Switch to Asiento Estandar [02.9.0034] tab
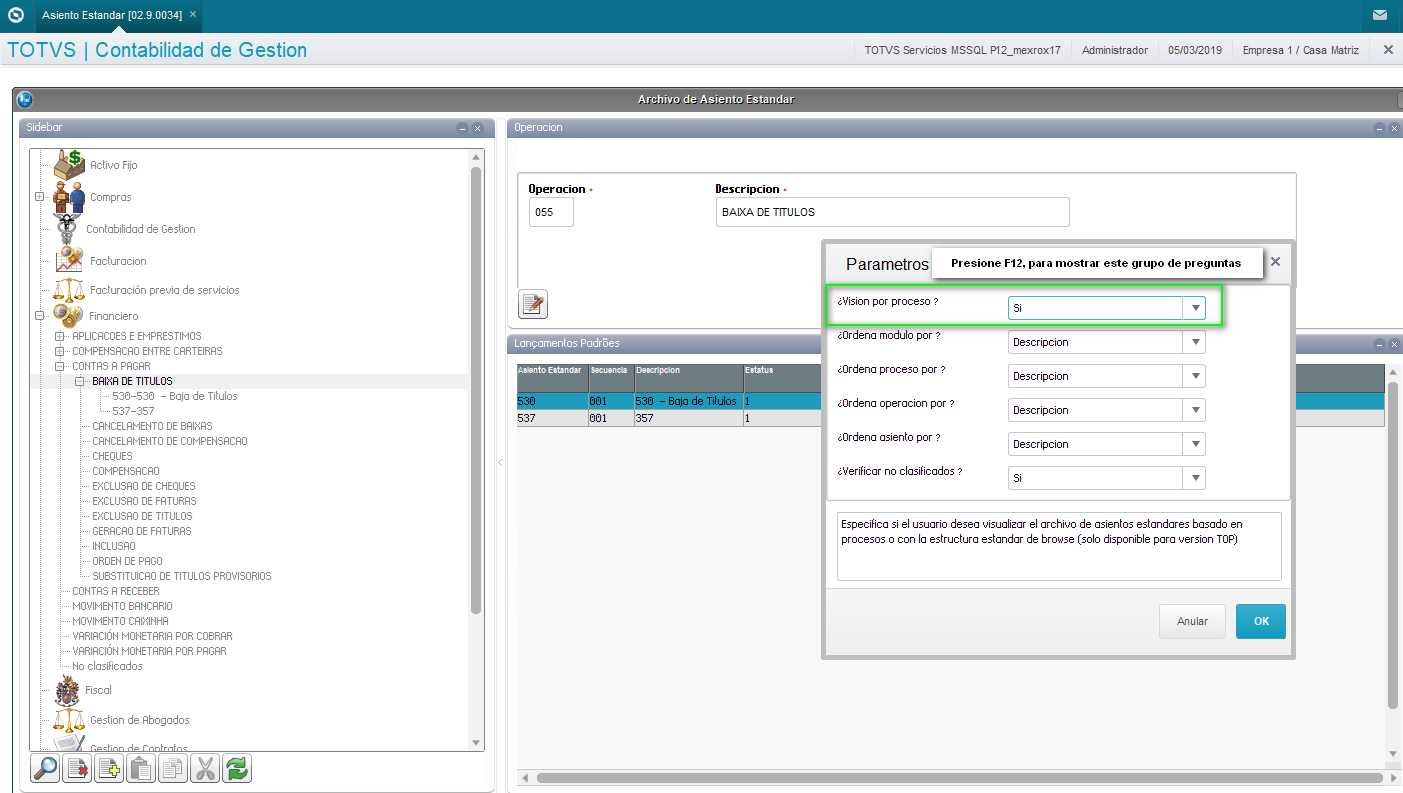 click(112, 15)
